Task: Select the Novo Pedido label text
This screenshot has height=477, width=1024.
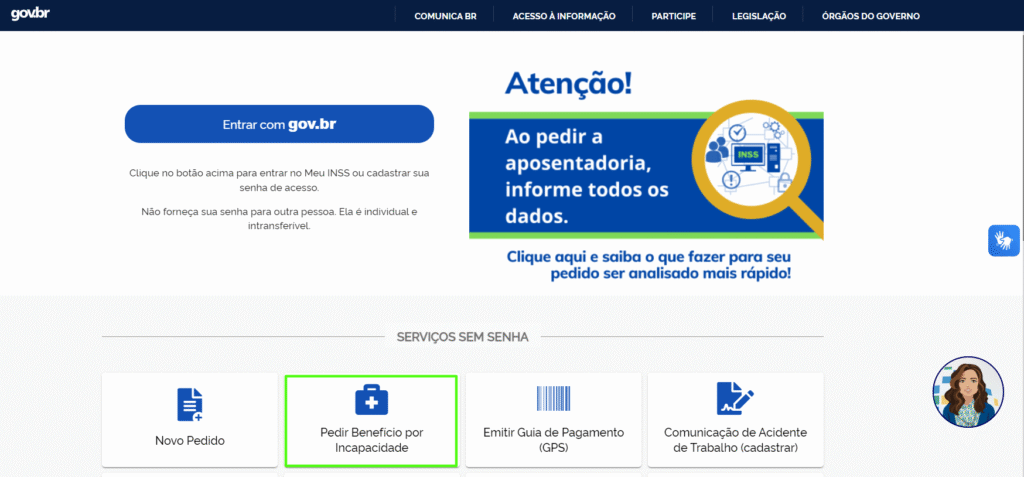Action: 190,440
